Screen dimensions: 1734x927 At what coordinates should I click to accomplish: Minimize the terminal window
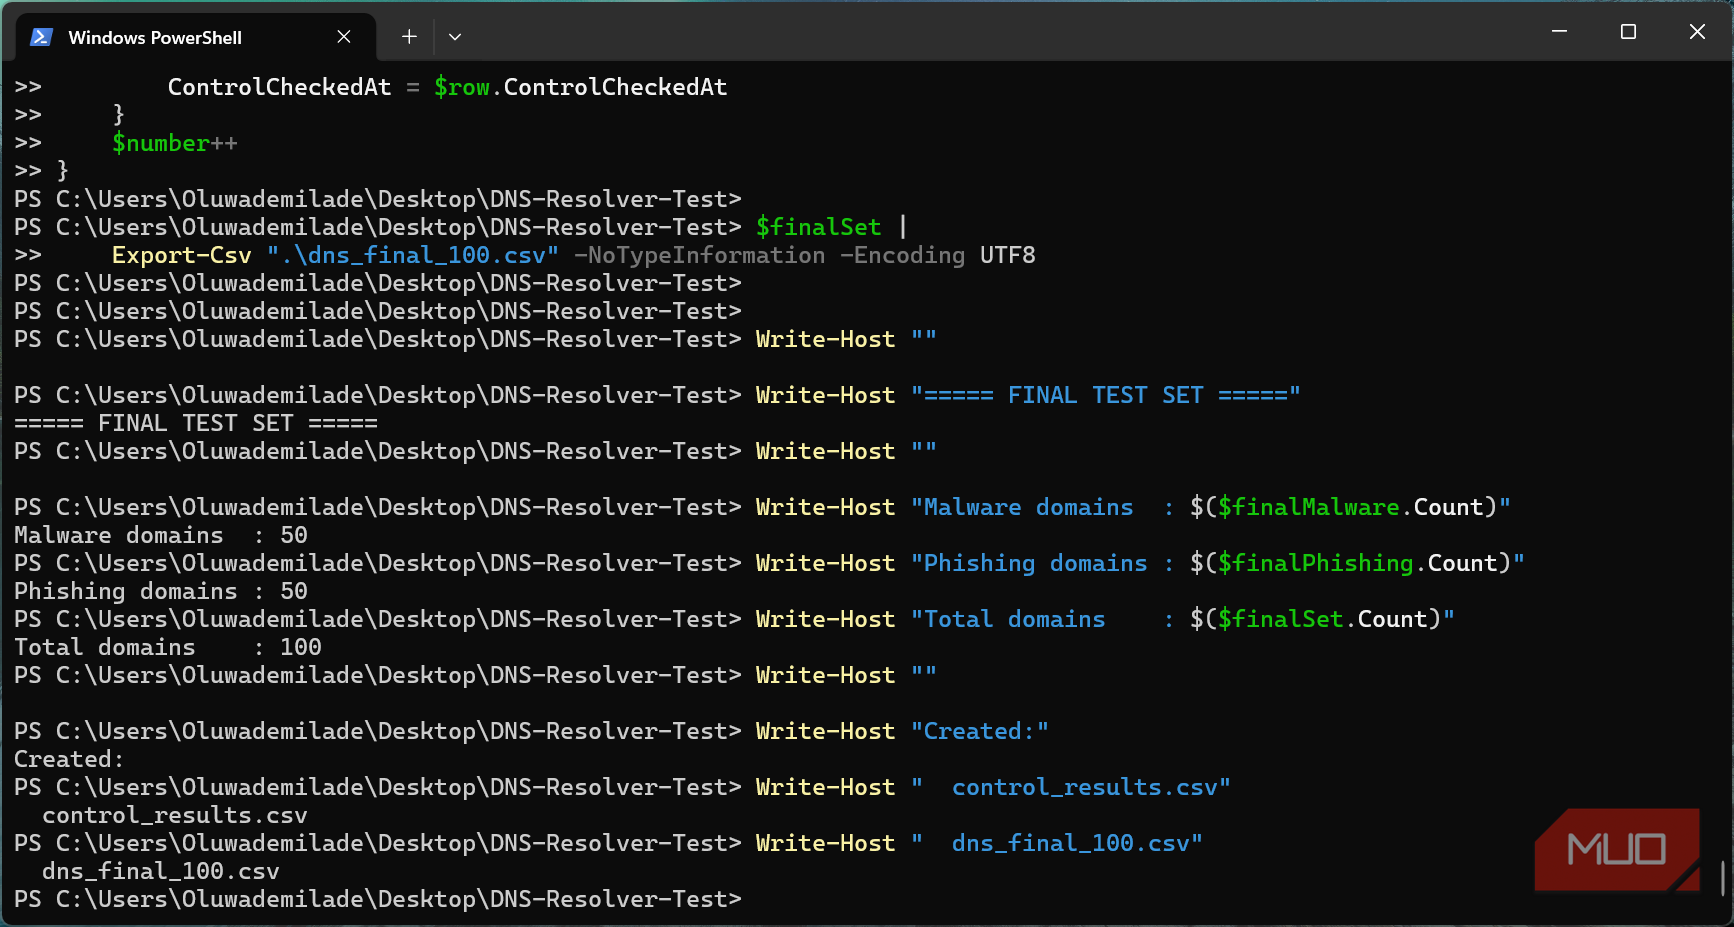coord(1559,32)
